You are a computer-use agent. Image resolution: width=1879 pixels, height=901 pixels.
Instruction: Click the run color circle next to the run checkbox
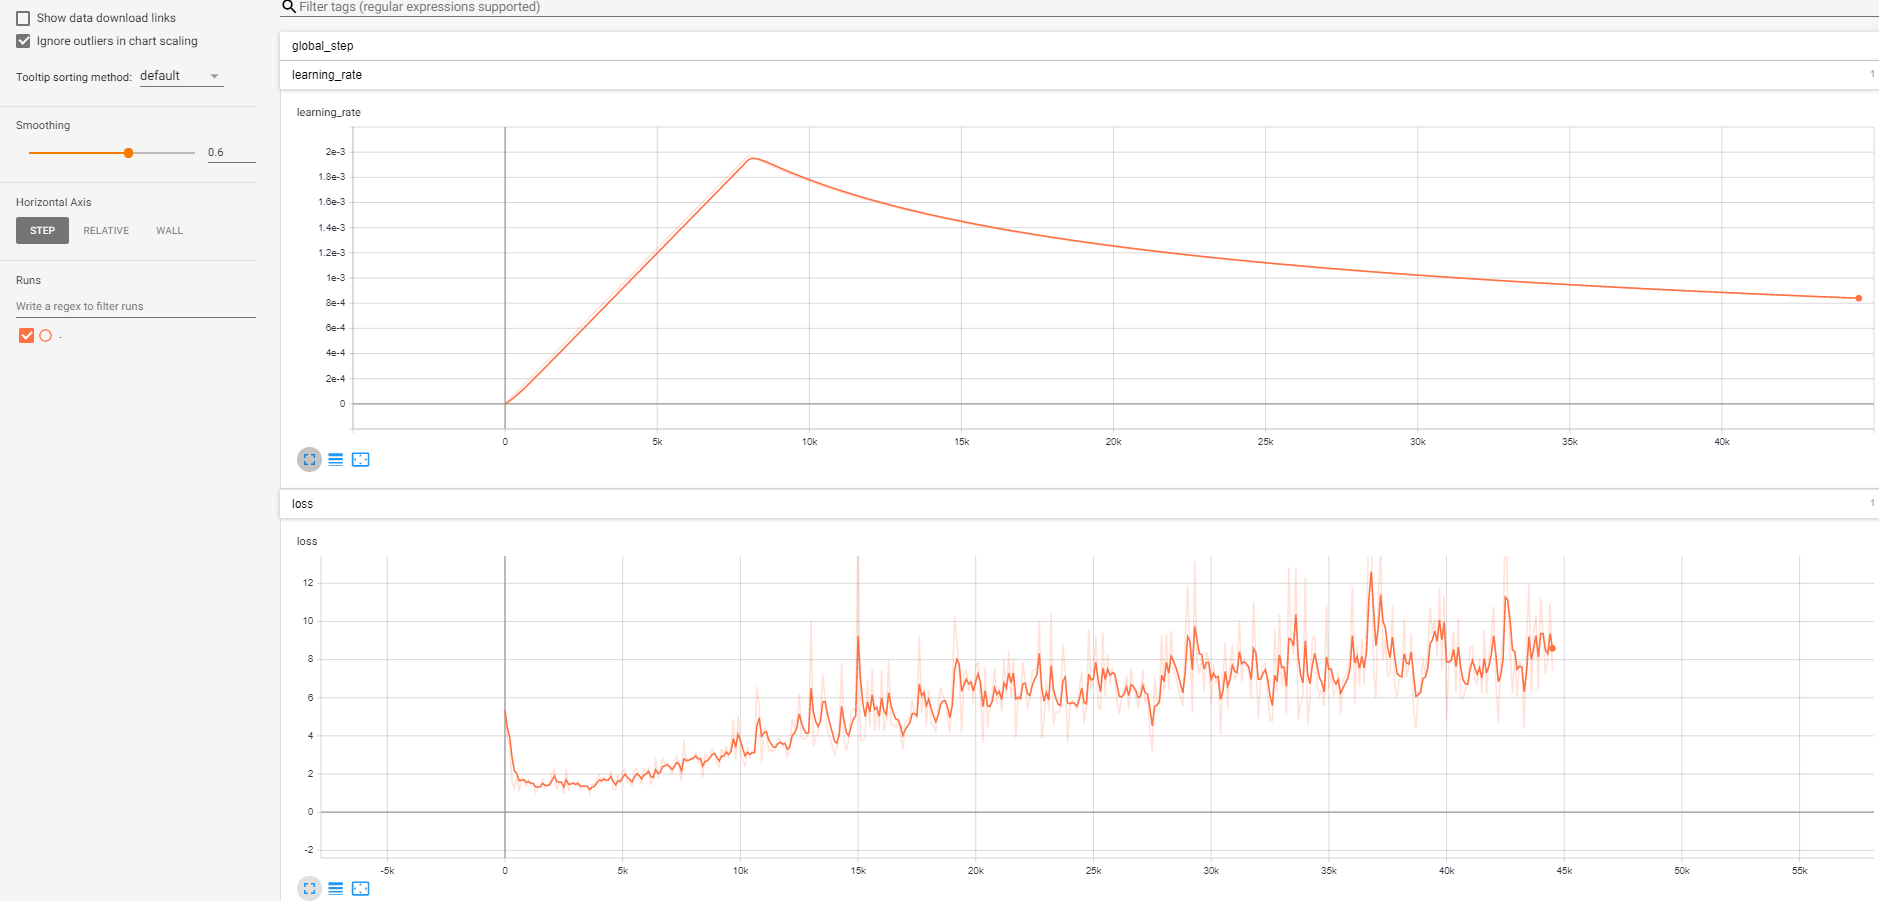pos(45,336)
